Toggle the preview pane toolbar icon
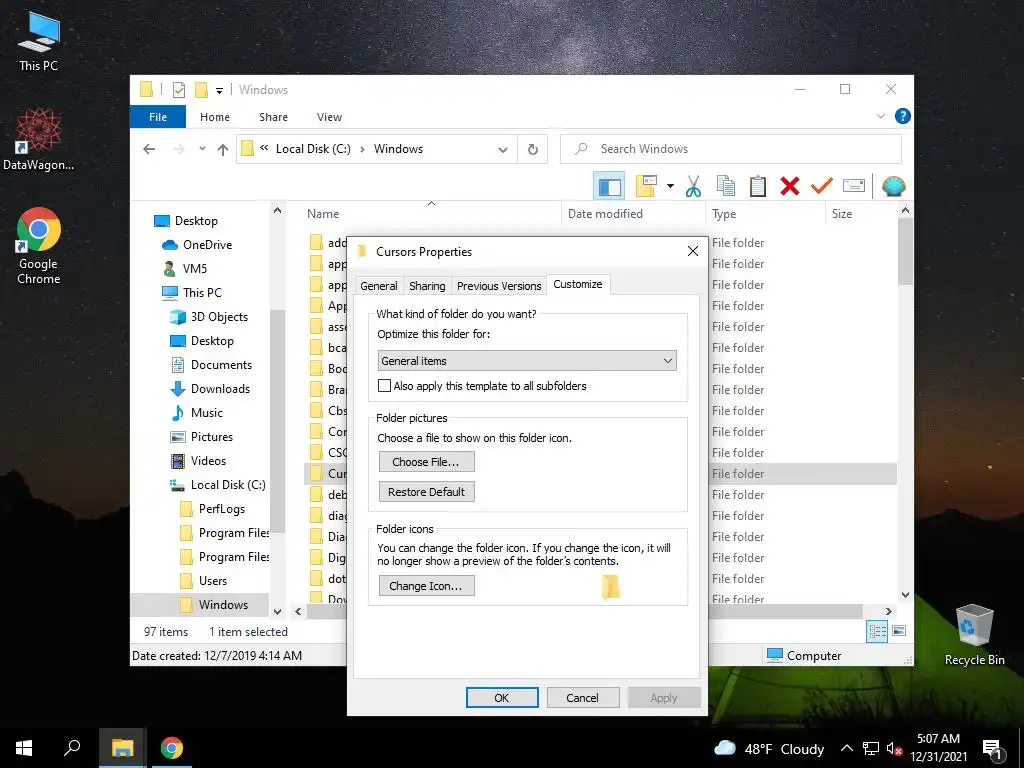 tap(609, 187)
